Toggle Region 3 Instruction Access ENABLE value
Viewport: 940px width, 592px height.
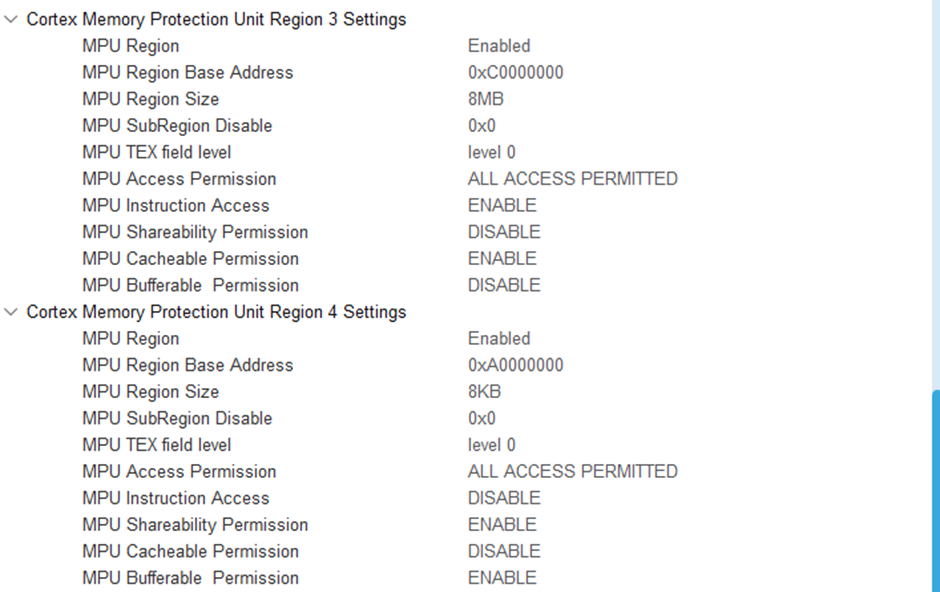click(x=502, y=206)
